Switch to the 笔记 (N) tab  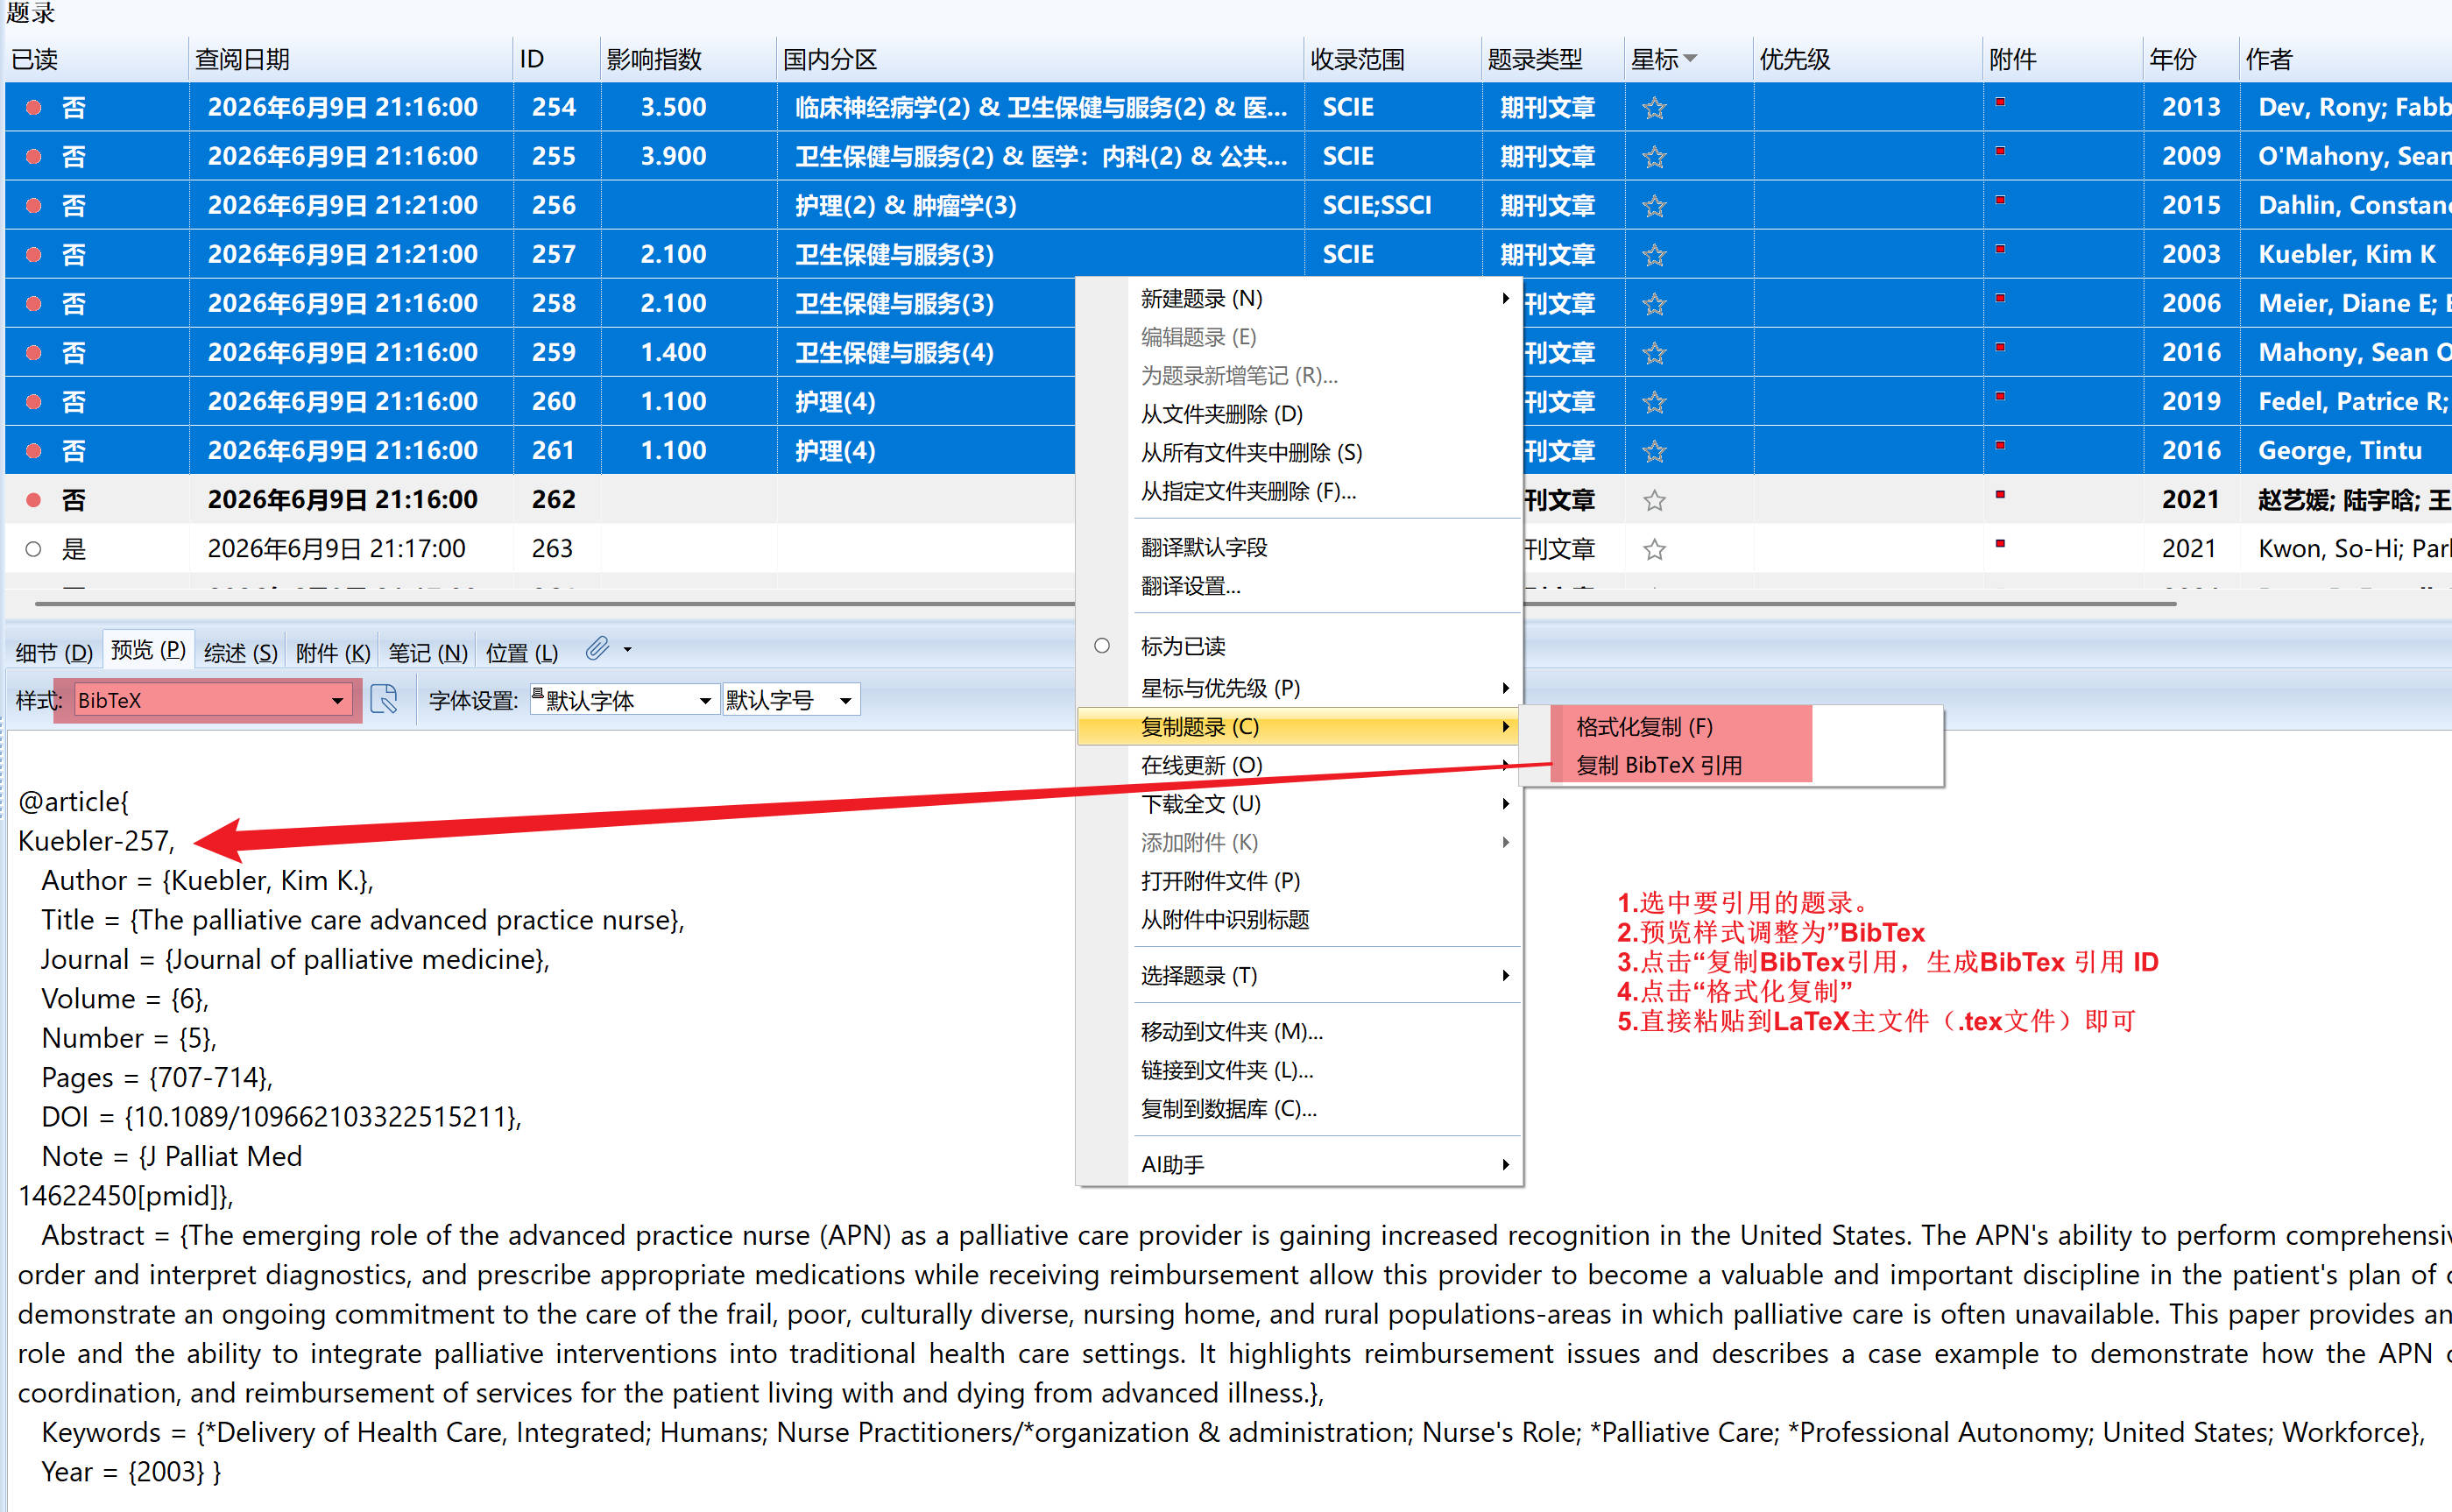pyautogui.click(x=428, y=653)
